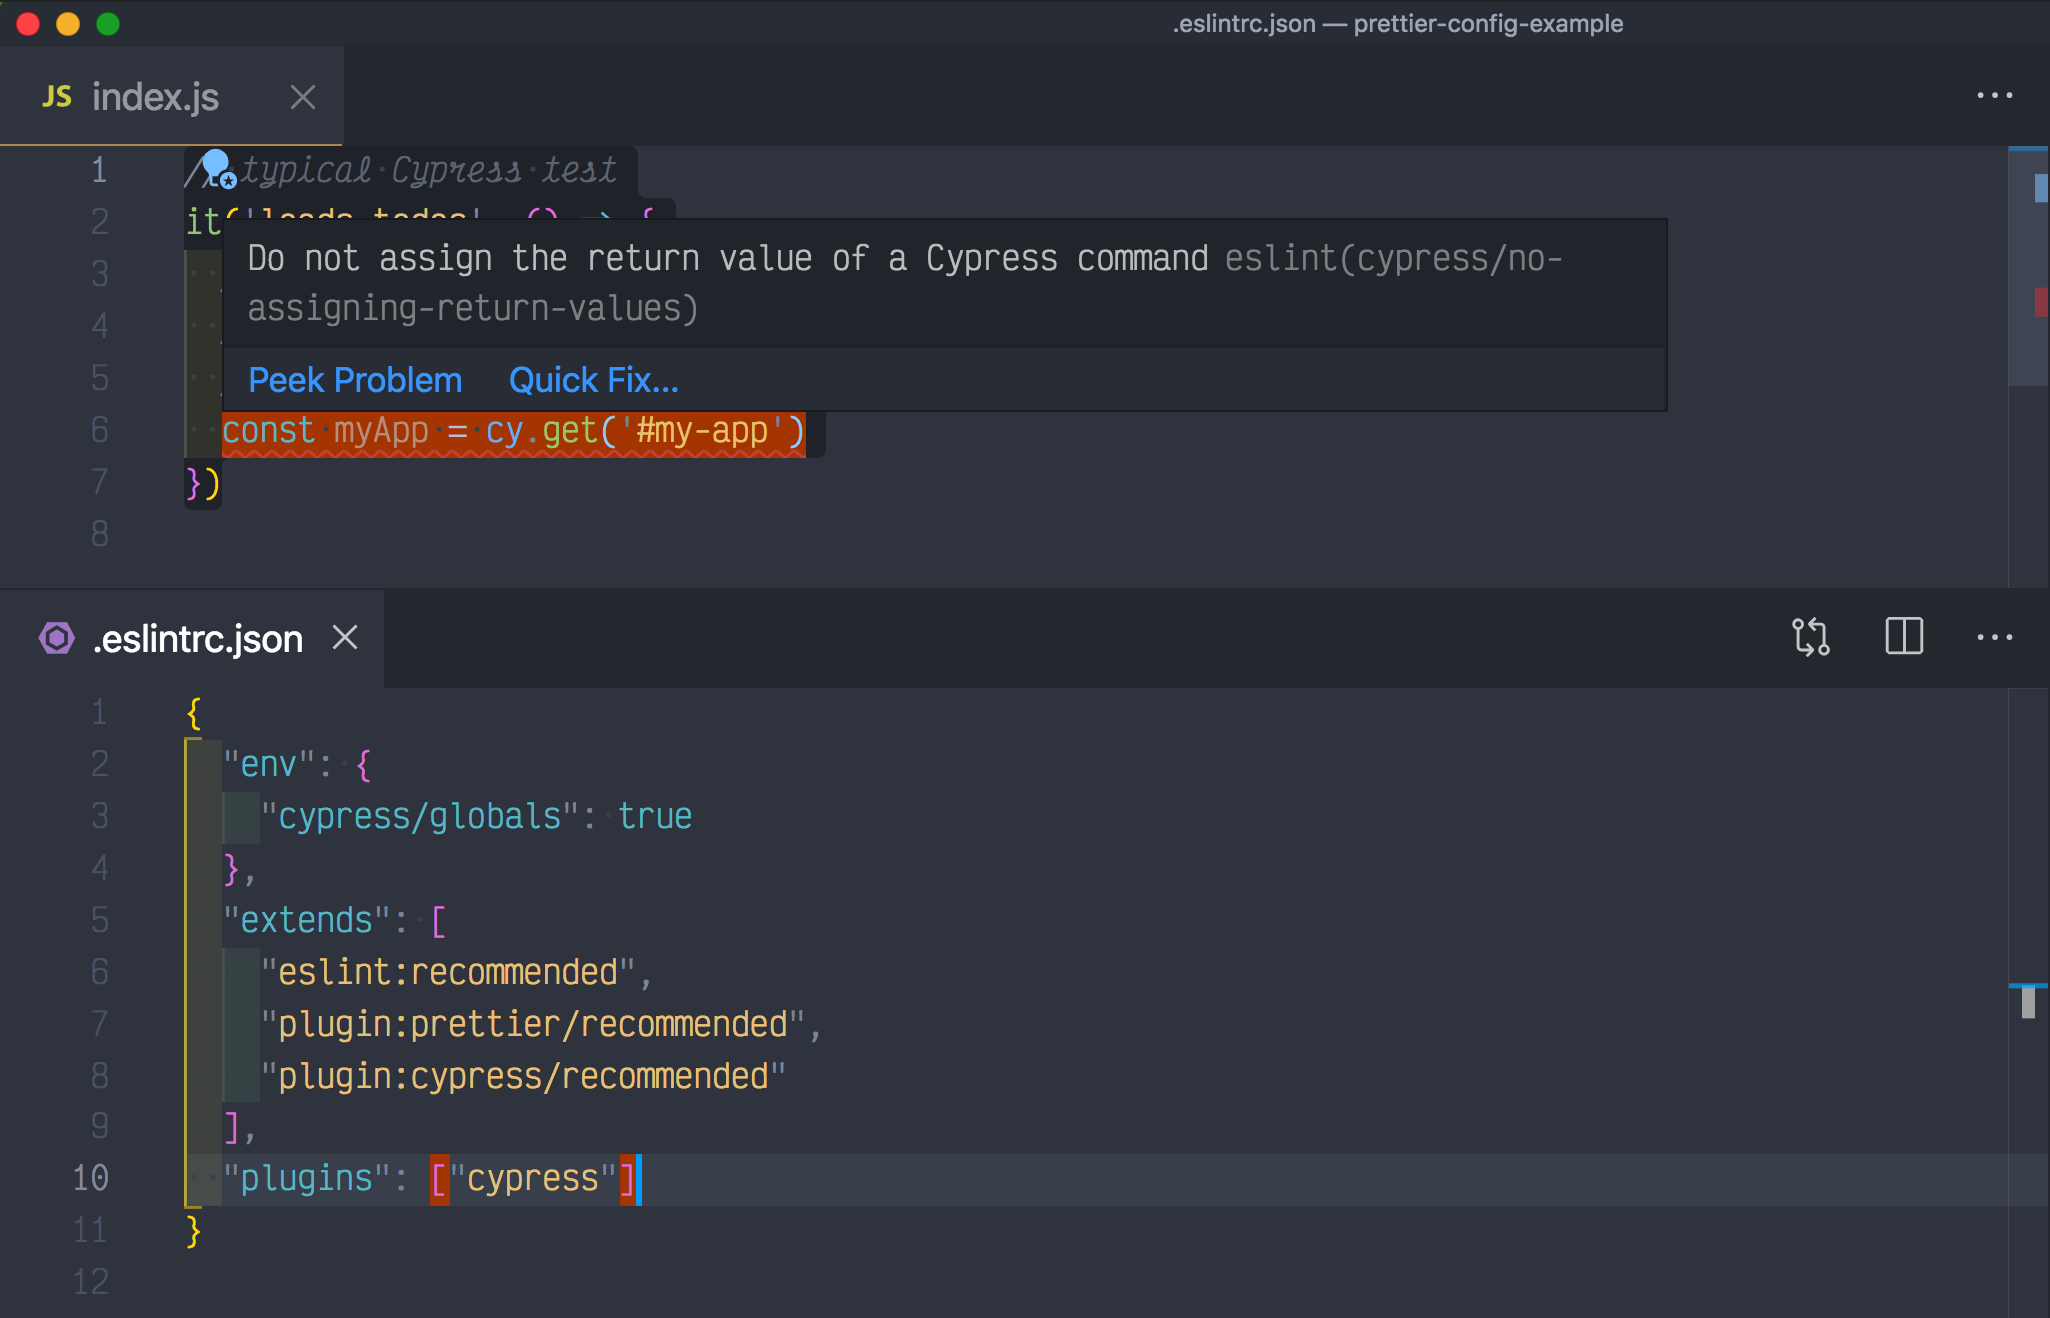Click the "extends" key
Screen dimensions: 2050x1318
[306, 921]
